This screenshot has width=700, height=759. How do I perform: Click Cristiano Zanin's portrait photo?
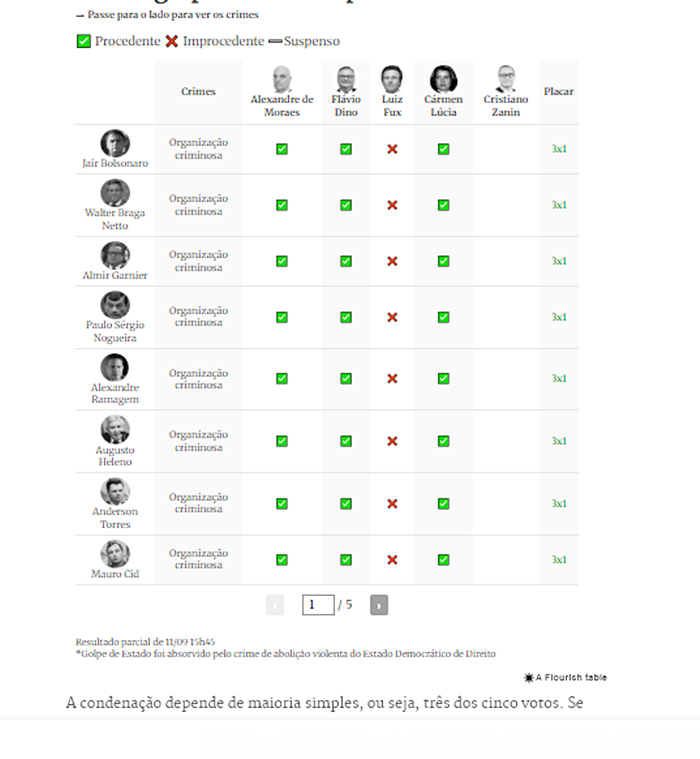[506, 79]
